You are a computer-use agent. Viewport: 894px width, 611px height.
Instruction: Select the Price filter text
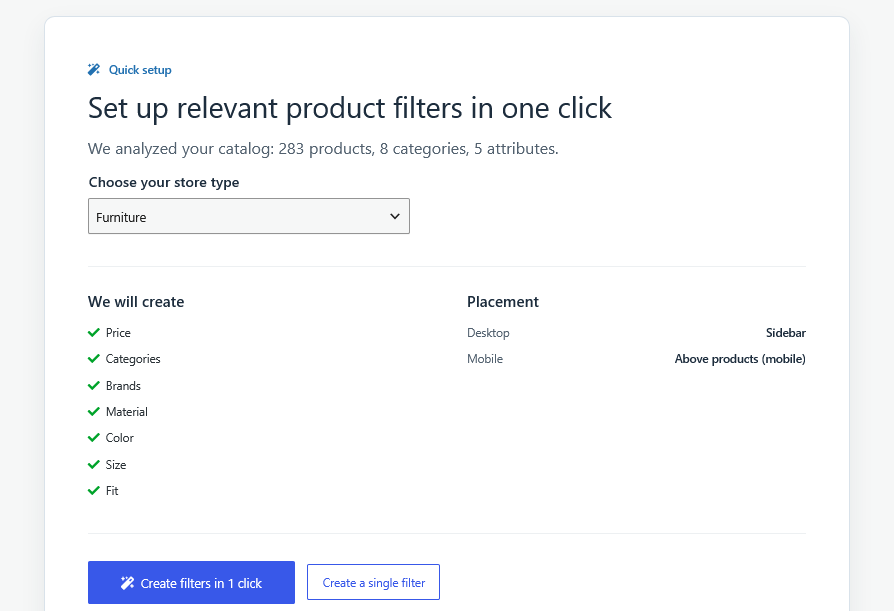pyautogui.click(x=118, y=333)
